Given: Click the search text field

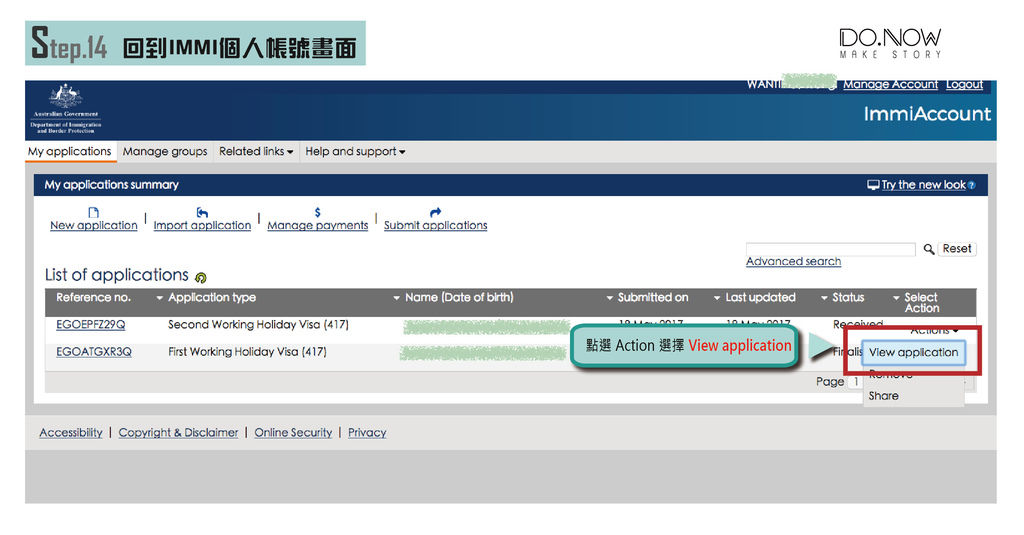Looking at the screenshot, I should click(x=830, y=249).
